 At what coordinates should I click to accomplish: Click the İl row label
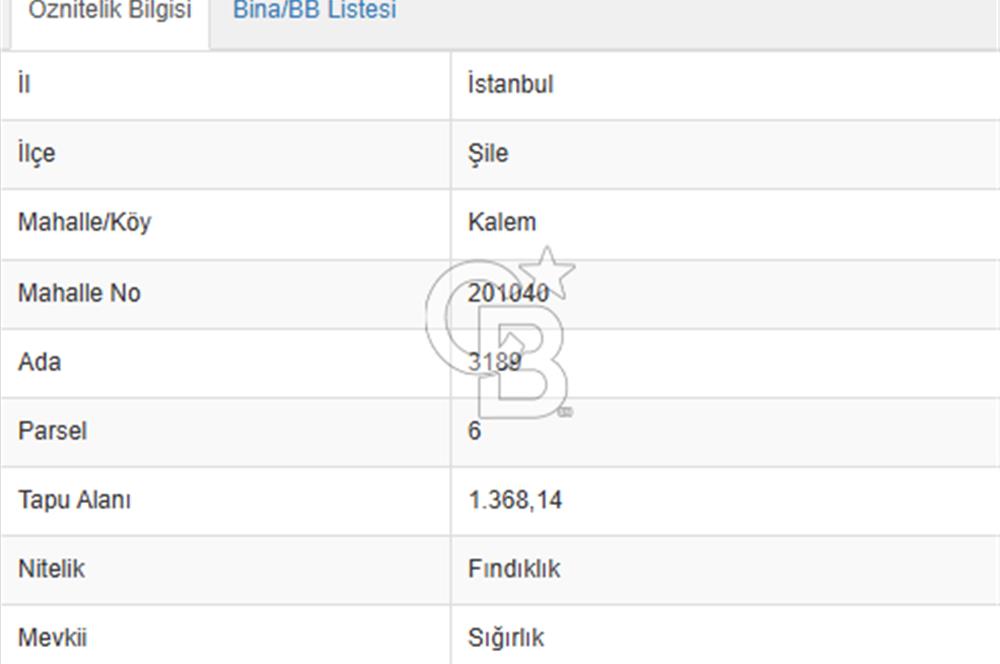24,84
